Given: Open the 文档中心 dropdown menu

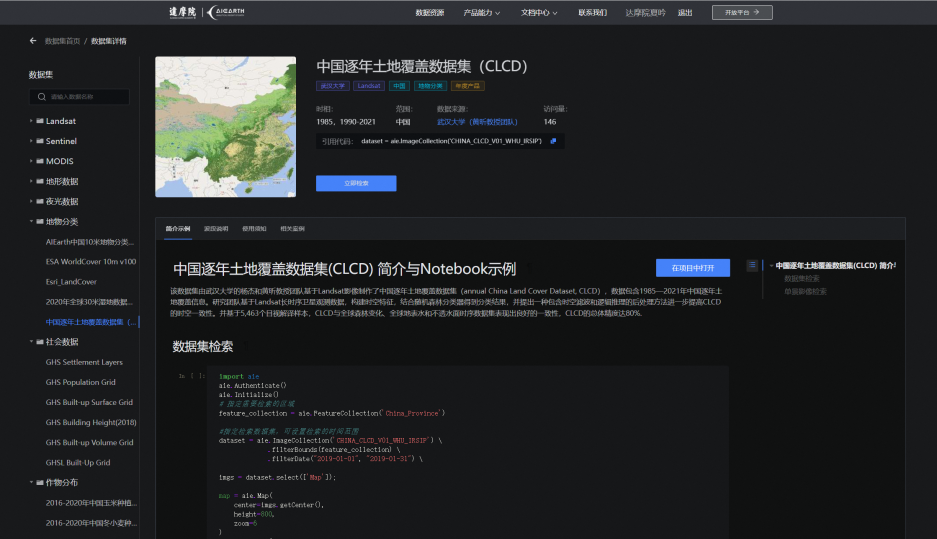Looking at the screenshot, I should click(x=539, y=13).
